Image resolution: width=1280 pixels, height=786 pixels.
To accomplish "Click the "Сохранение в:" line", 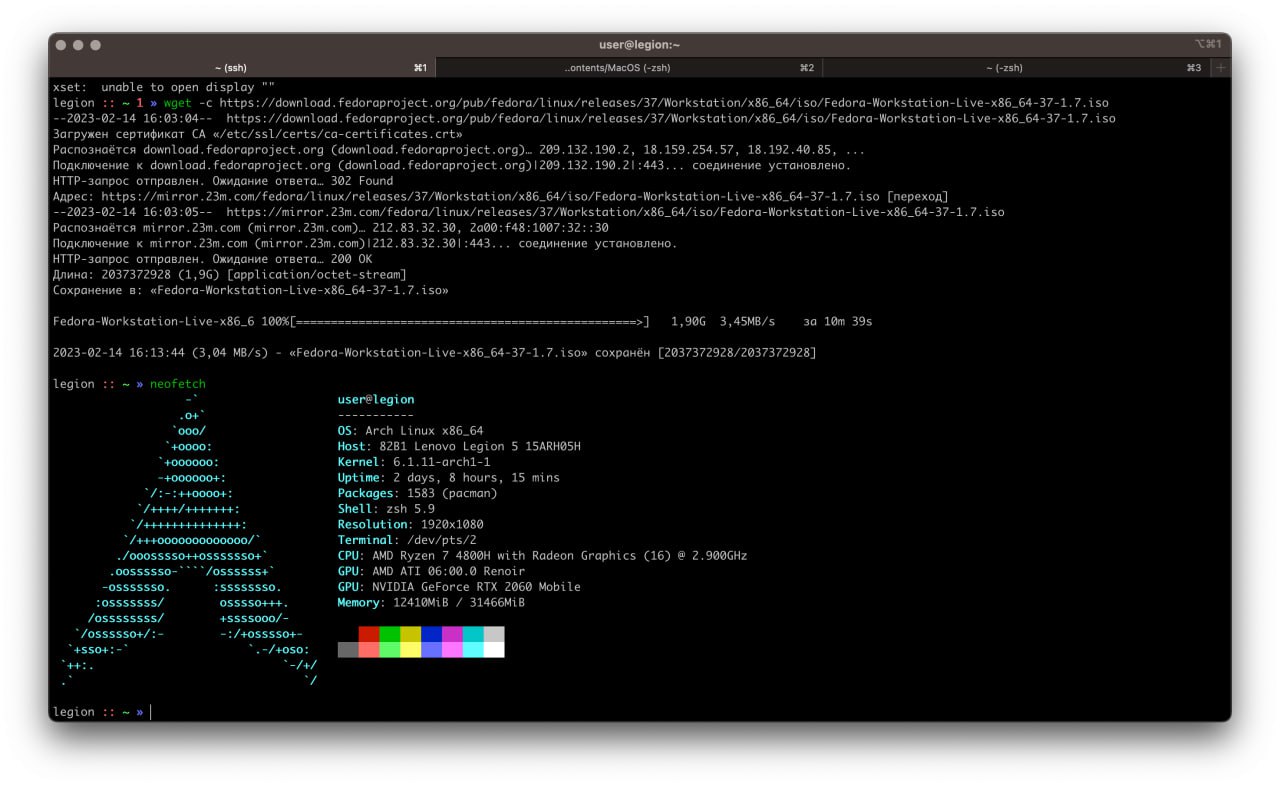I will [251, 290].
